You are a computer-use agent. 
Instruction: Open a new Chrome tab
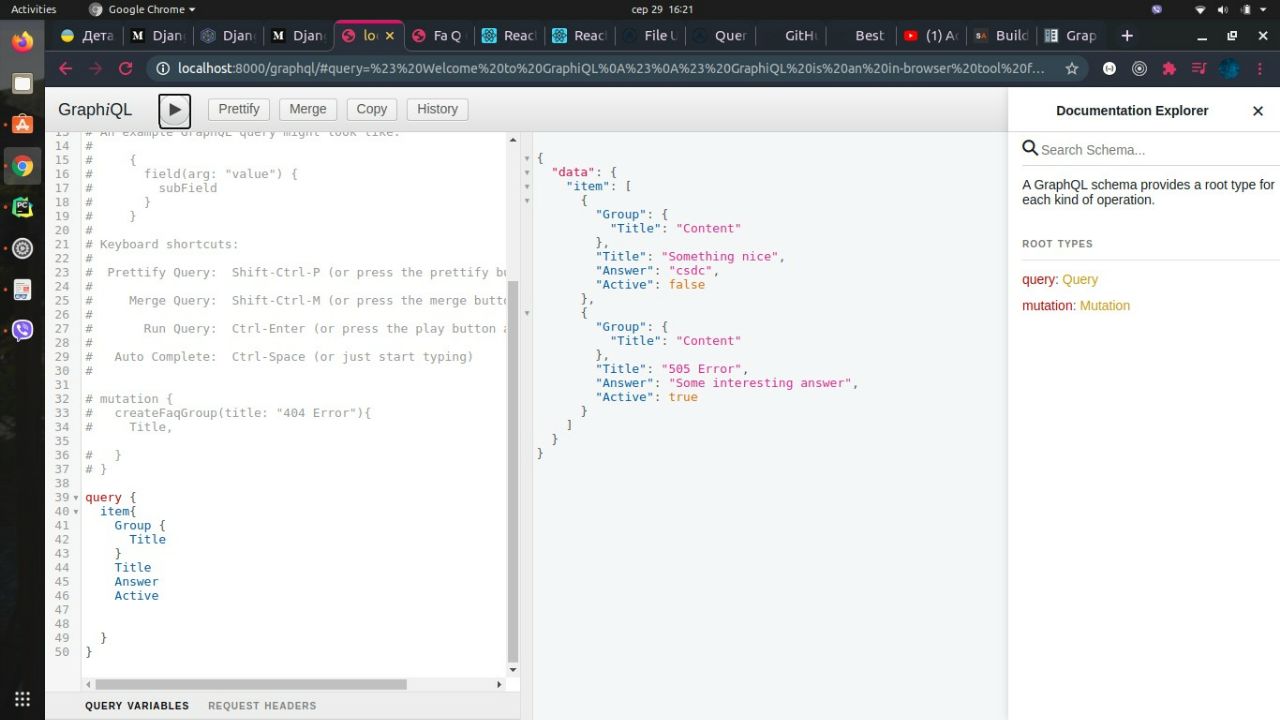[1127, 35]
